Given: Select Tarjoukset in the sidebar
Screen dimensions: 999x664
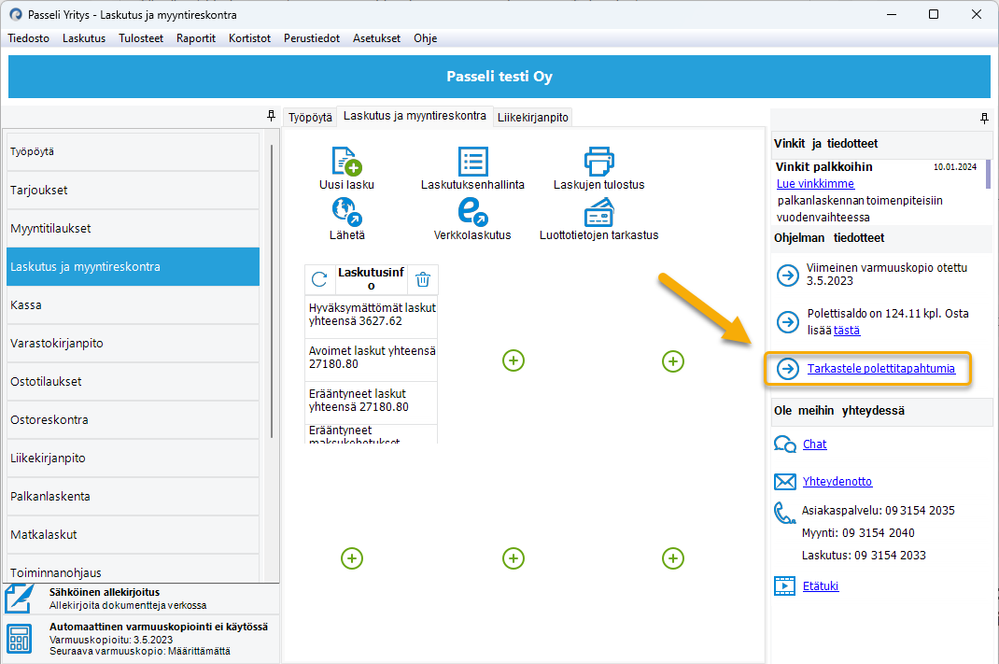Looking at the screenshot, I should (133, 190).
